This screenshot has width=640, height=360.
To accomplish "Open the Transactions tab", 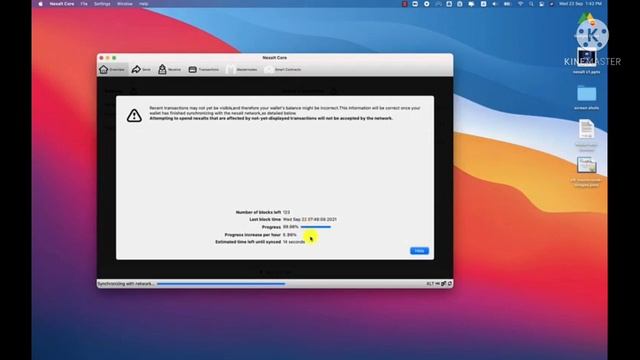I will [x=204, y=69].
